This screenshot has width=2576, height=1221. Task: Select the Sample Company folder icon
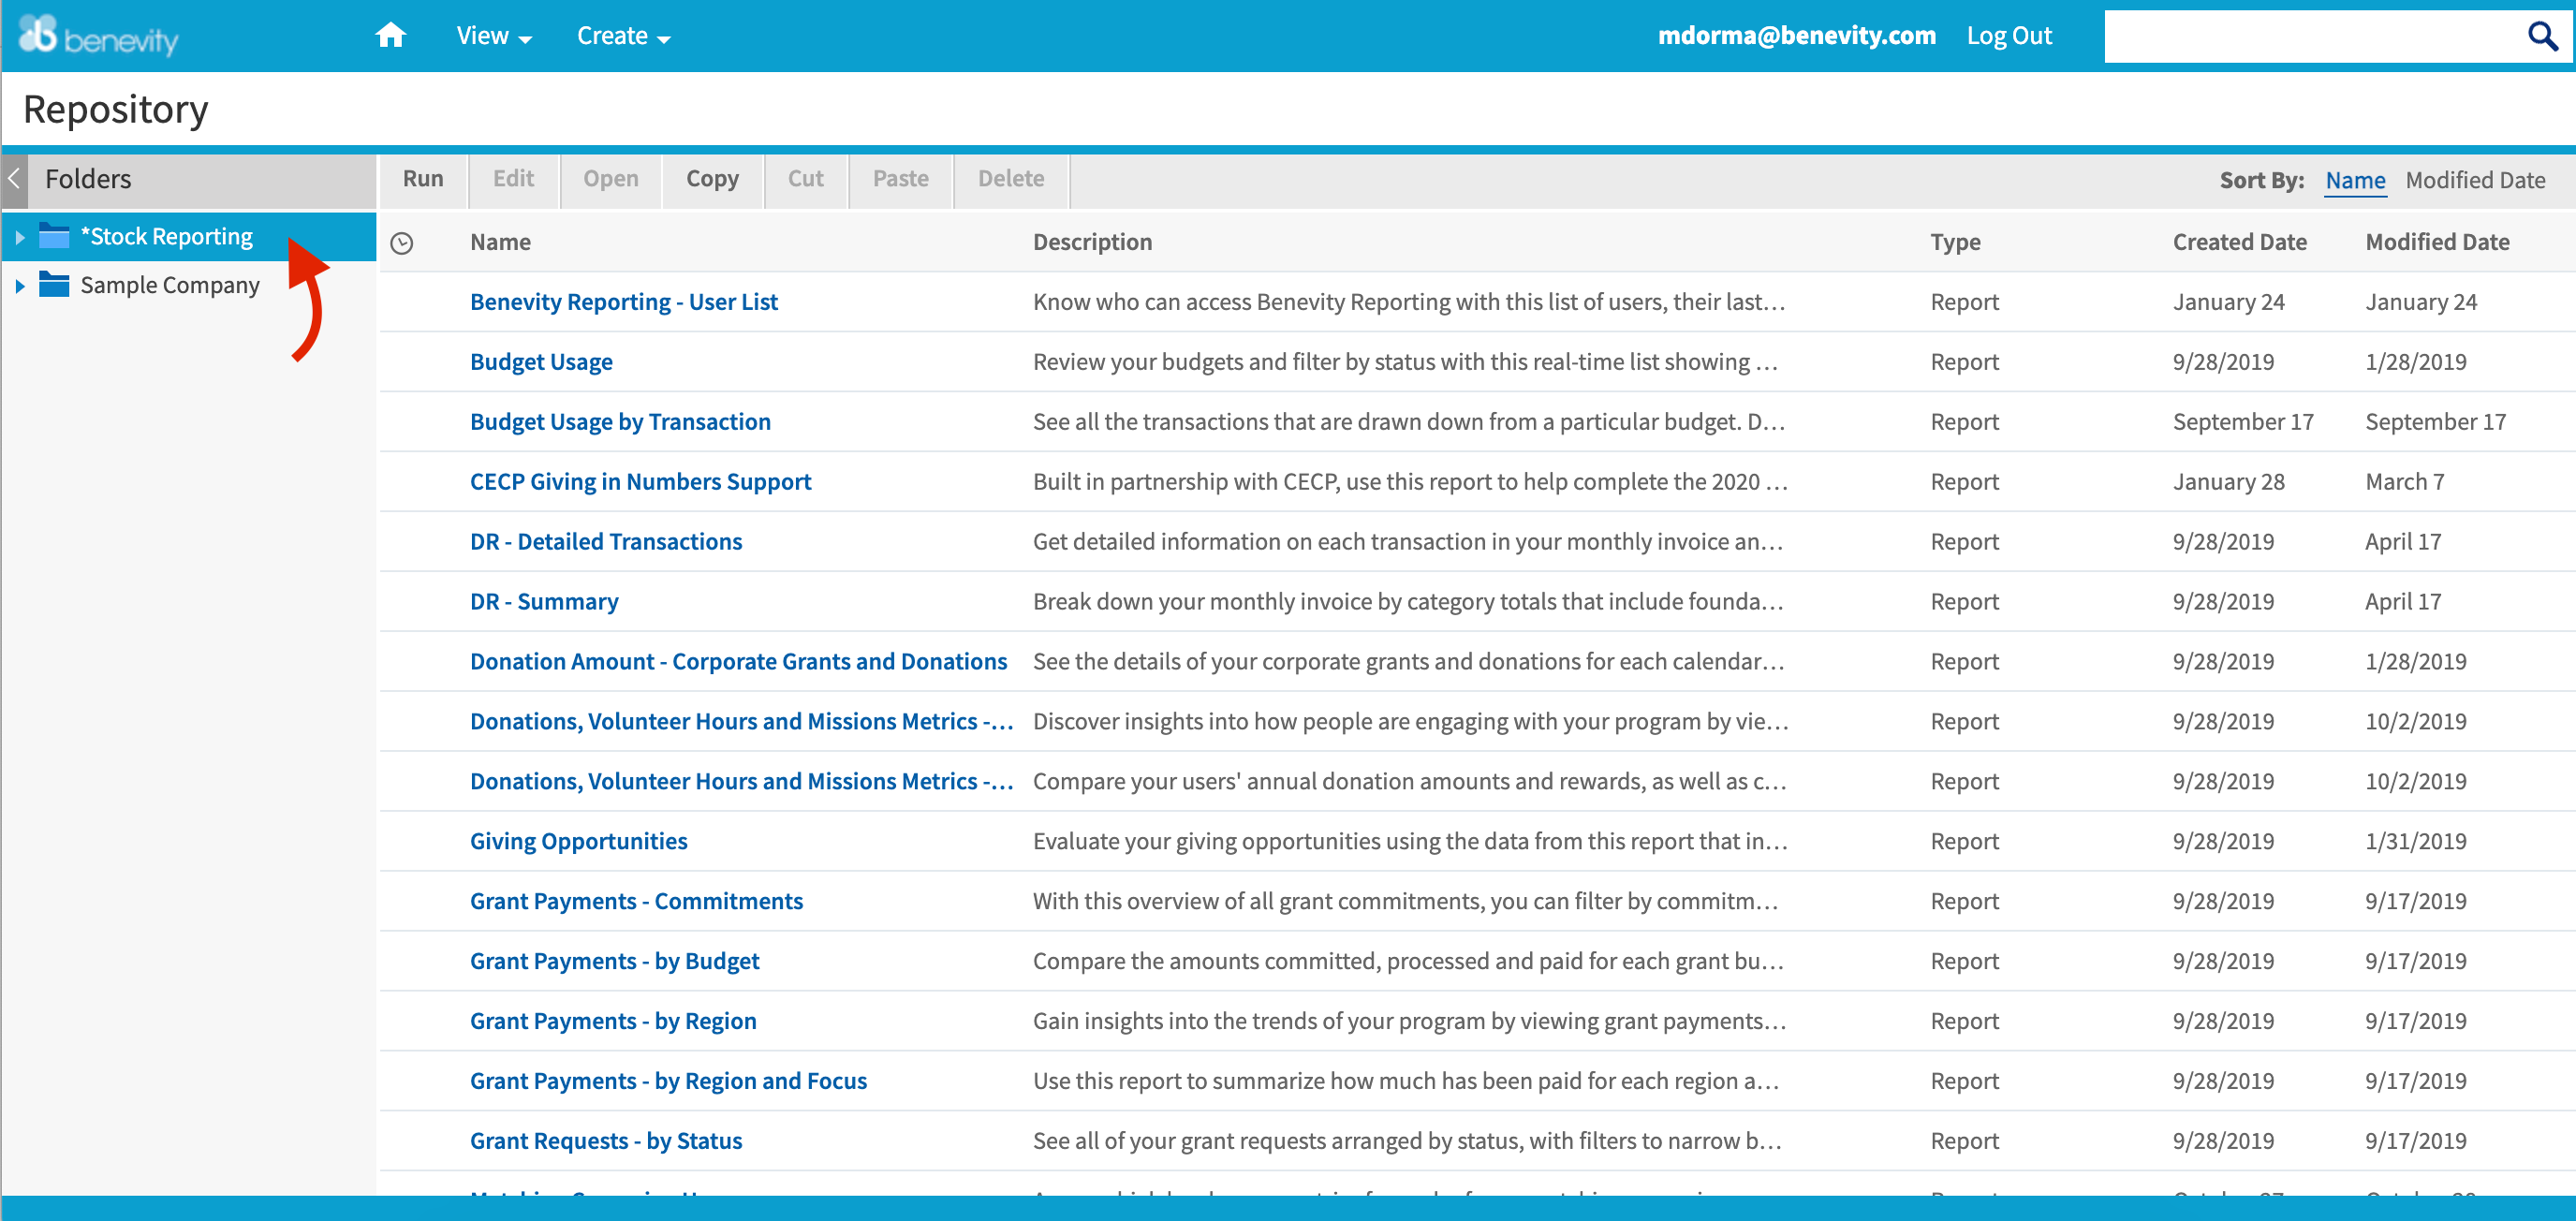53,284
